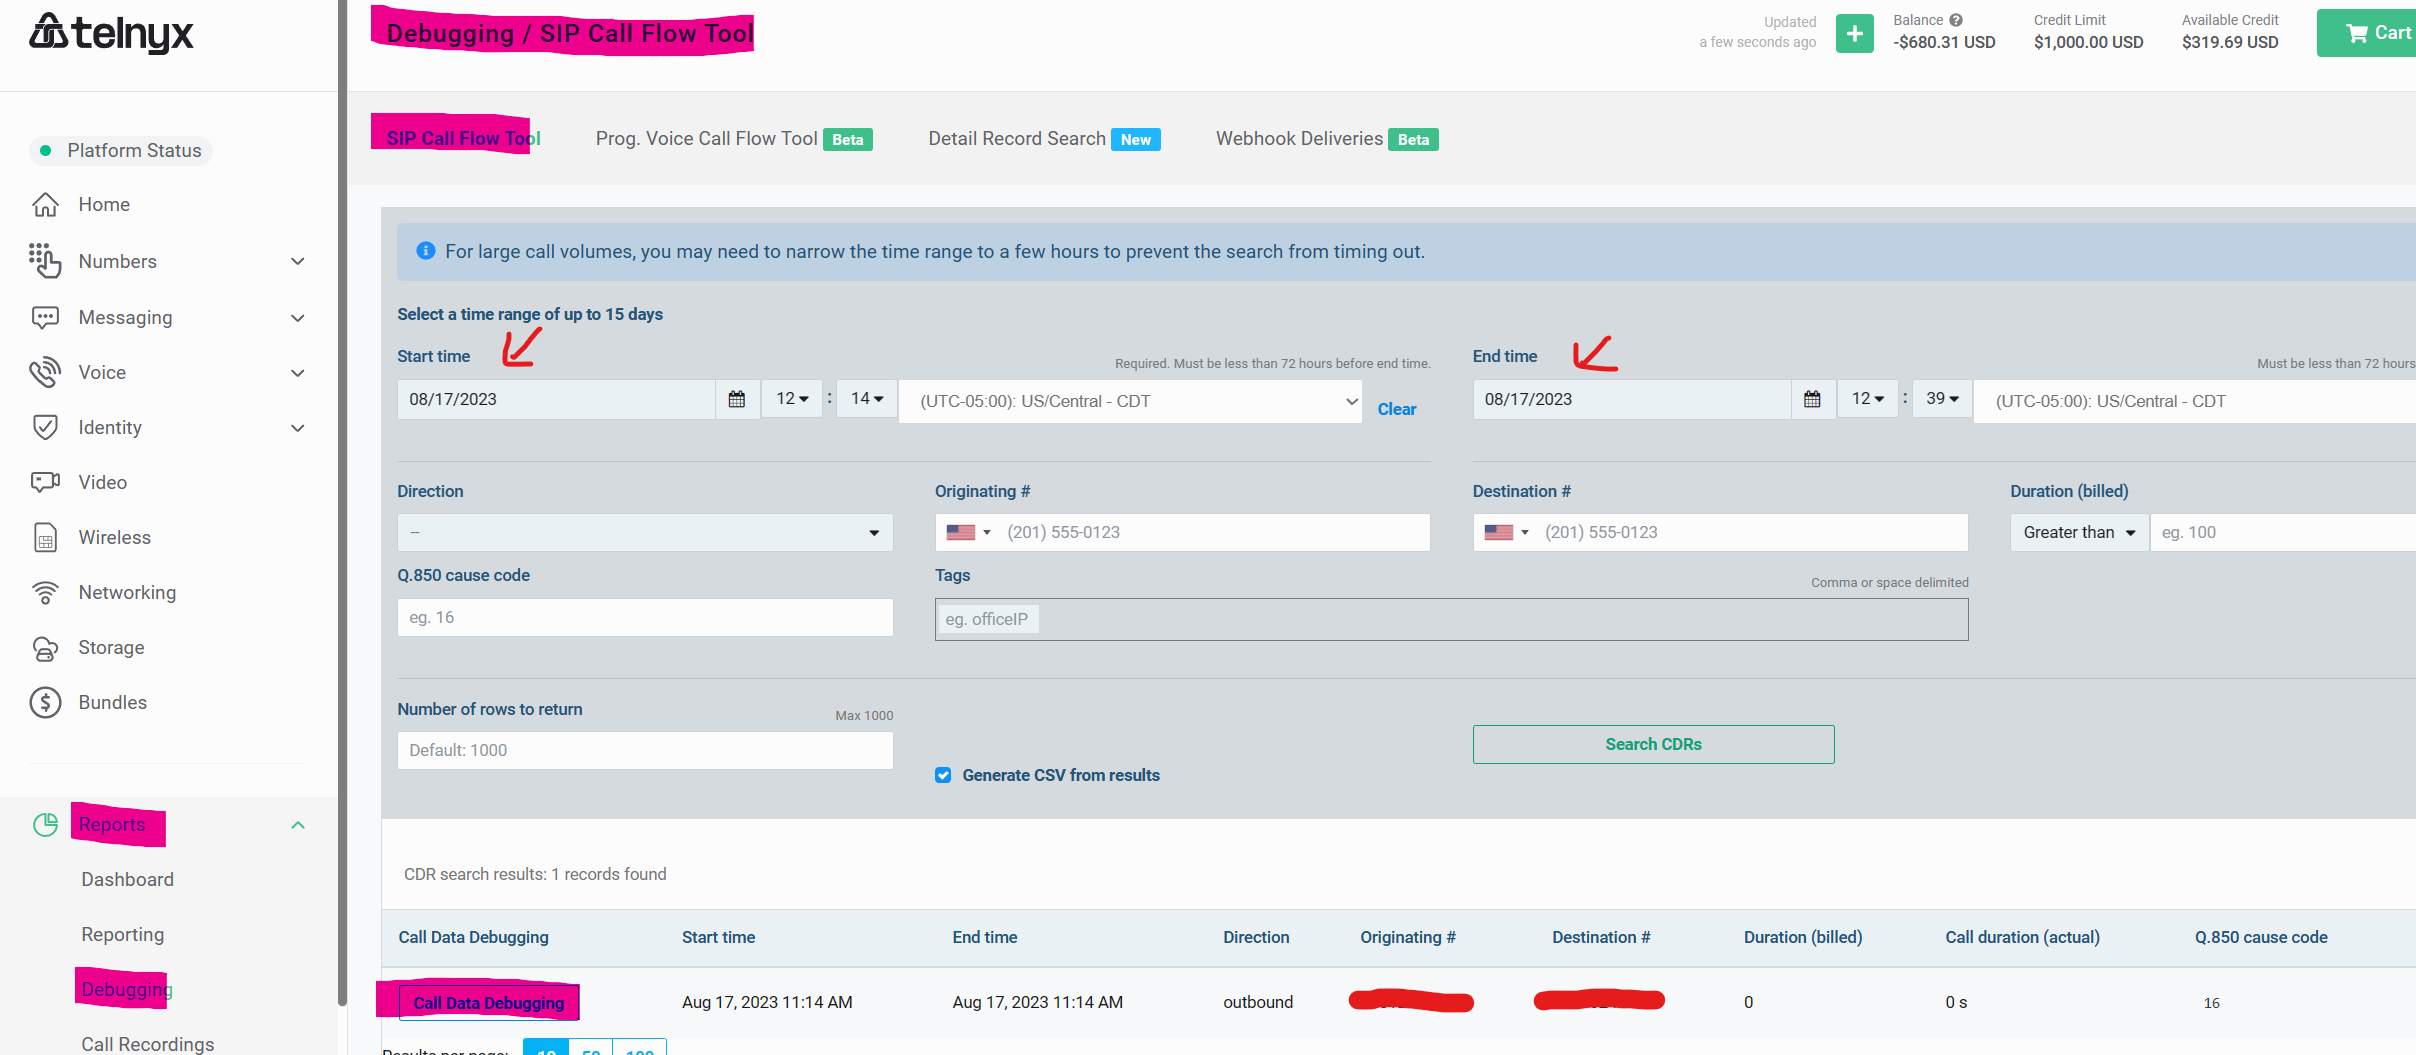Open the Originating # country flag selector
This screenshot has height=1055, width=2416.
point(969,533)
